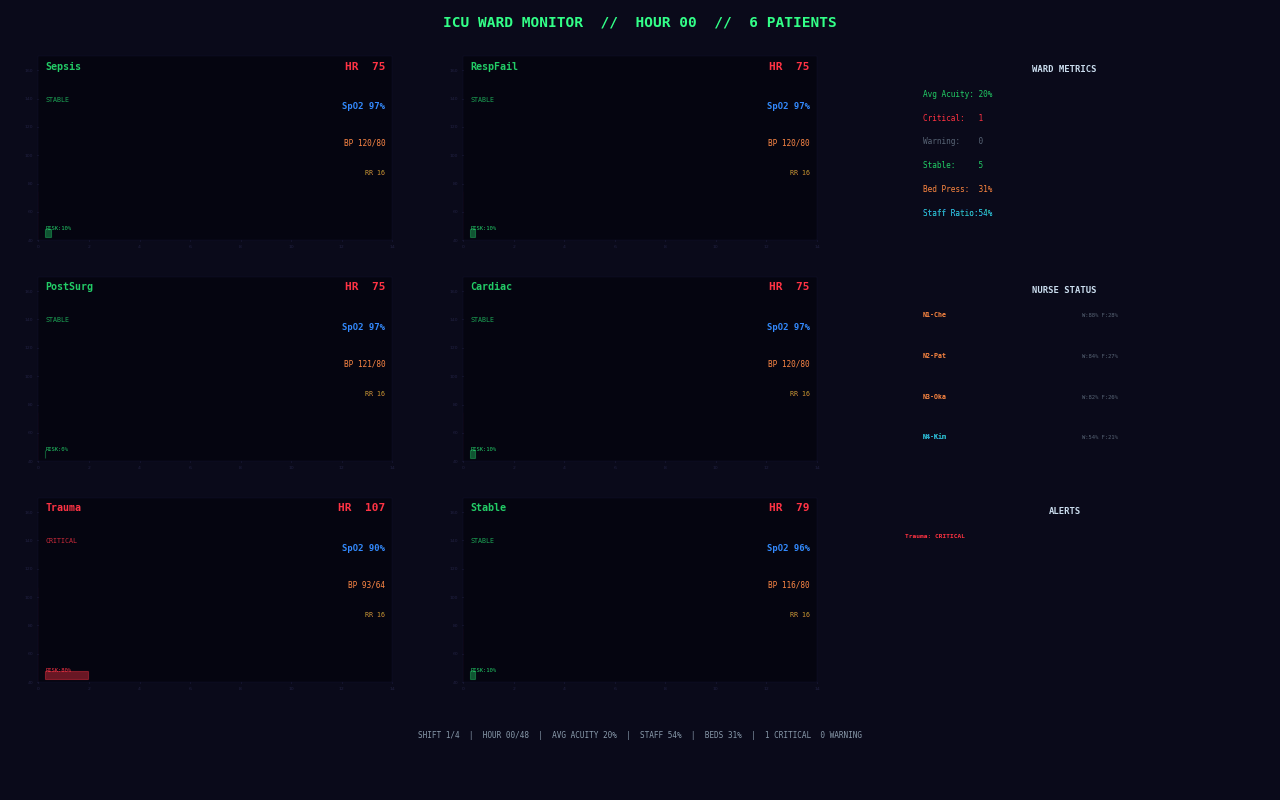Open the RespFail patient card header

[x=494, y=66]
